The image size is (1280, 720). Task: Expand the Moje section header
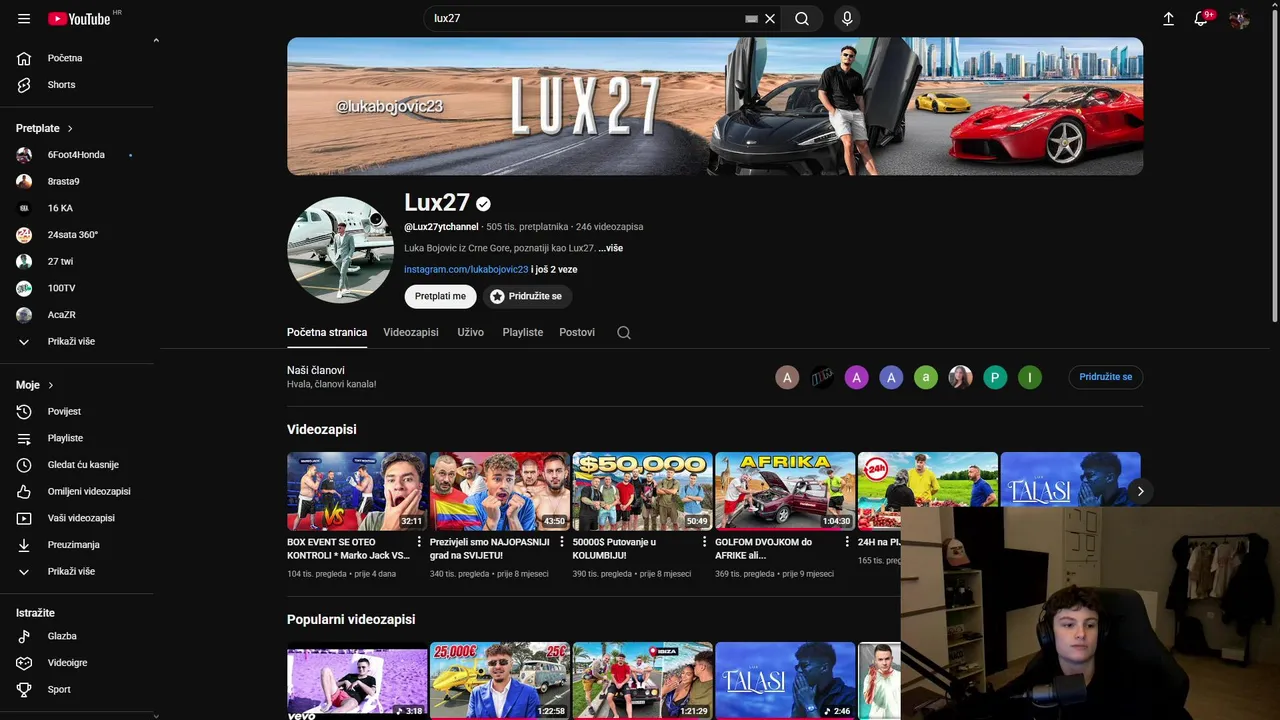click(35, 385)
